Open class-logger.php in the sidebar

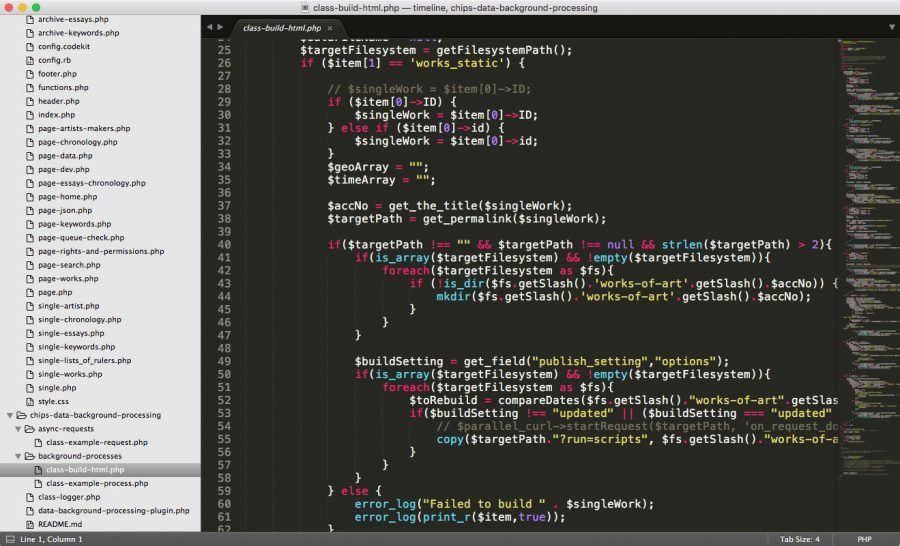click(68, 497)
